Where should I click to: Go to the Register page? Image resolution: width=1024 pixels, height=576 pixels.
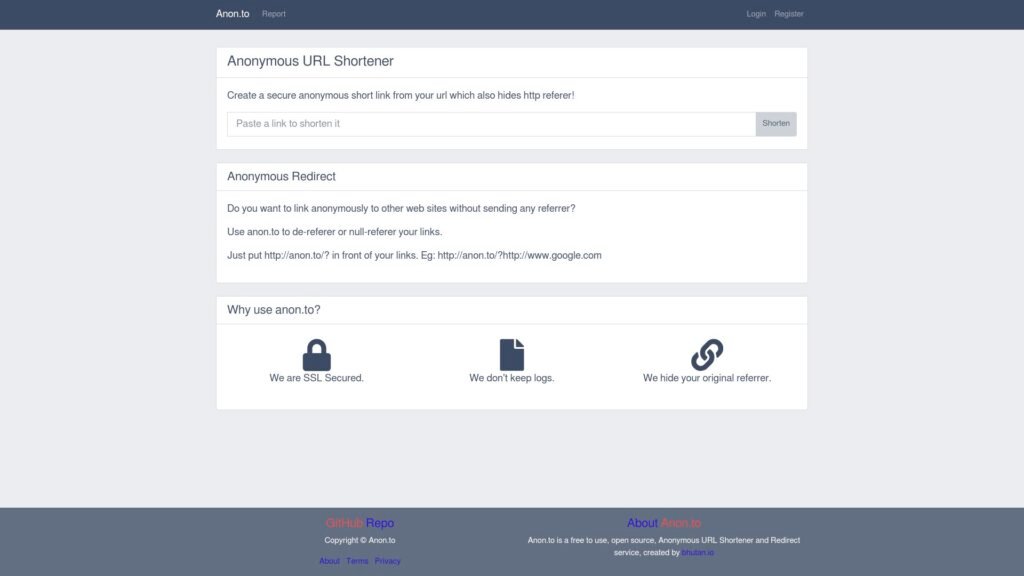789,14
